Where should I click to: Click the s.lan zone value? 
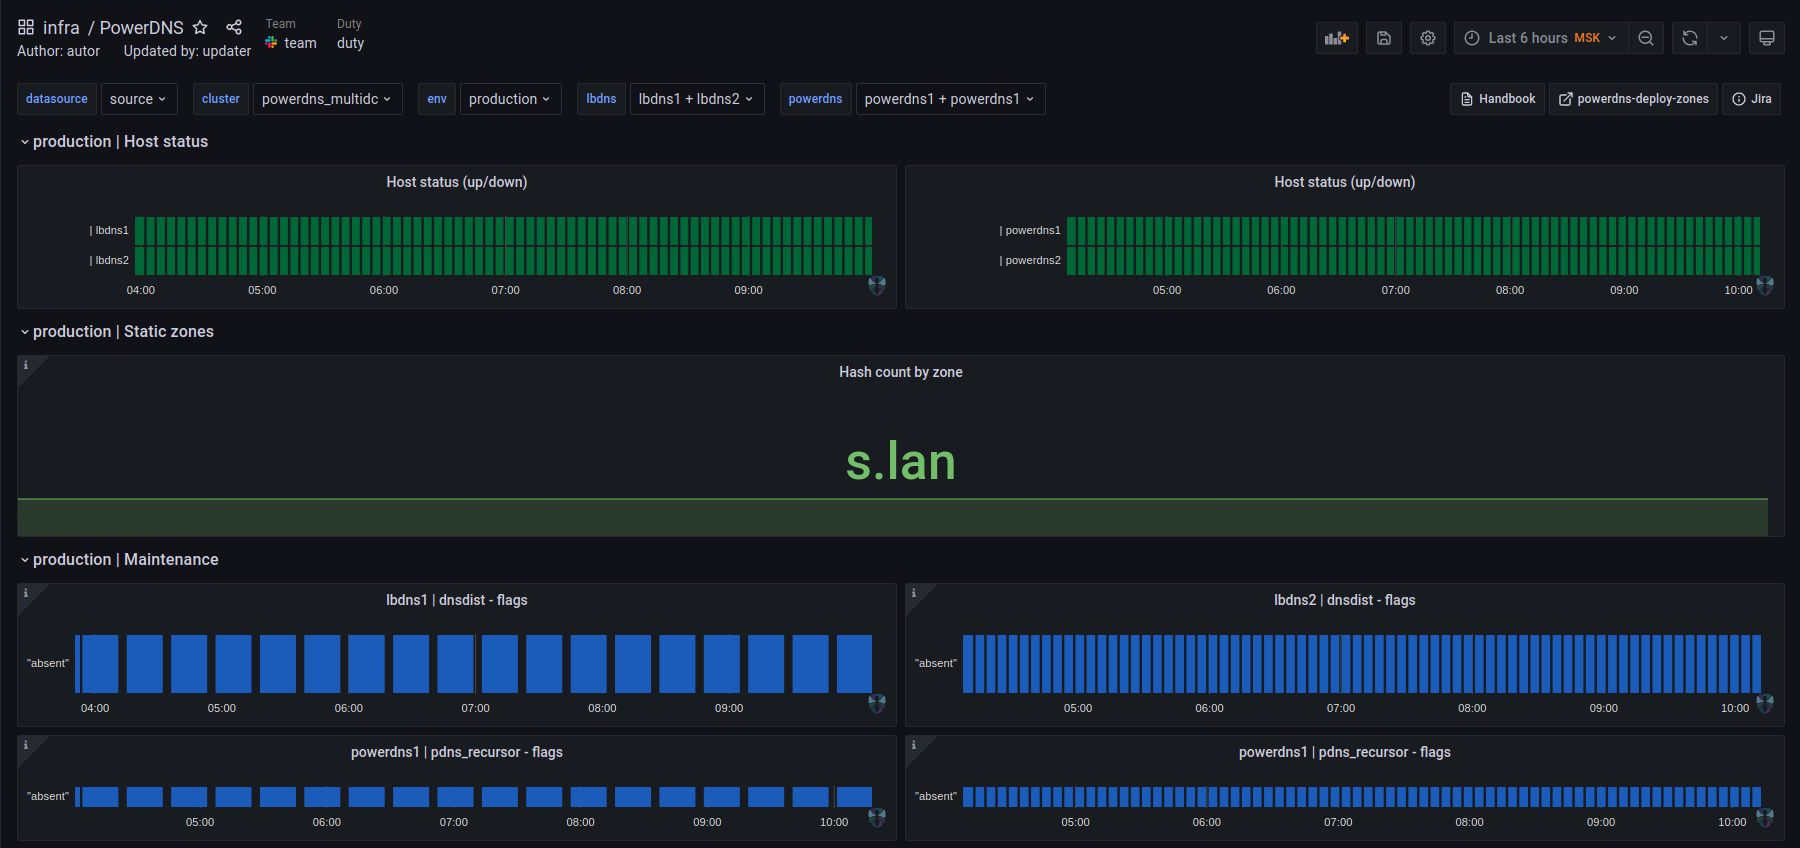coord(901,461)
